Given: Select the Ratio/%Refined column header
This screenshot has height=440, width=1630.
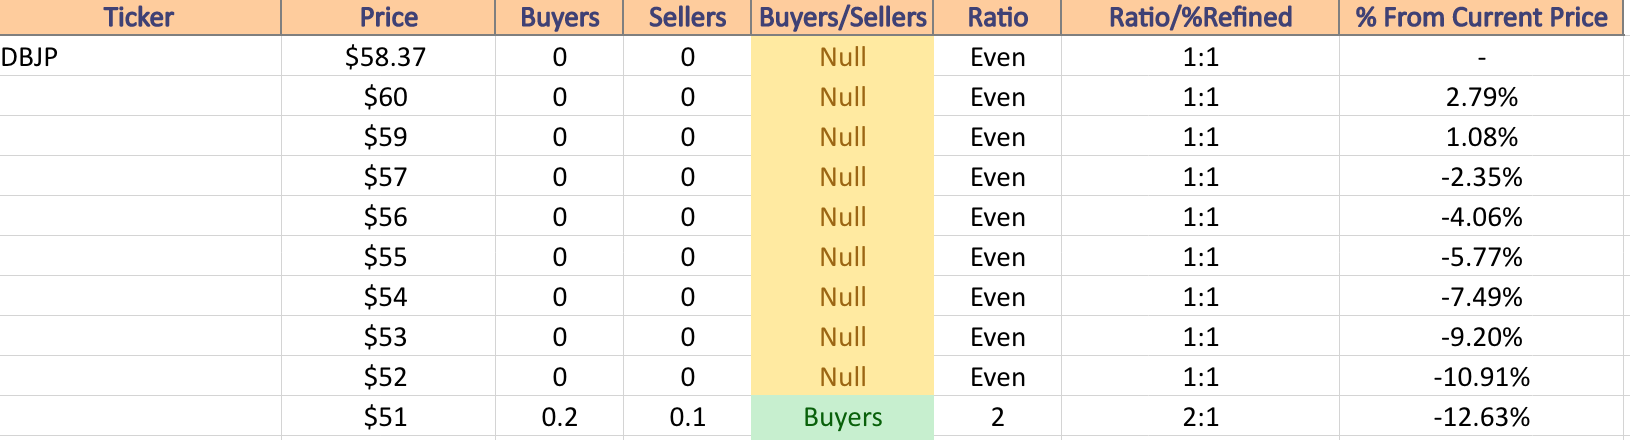Looking at the screenshot, I should [x=1200, y=17].
